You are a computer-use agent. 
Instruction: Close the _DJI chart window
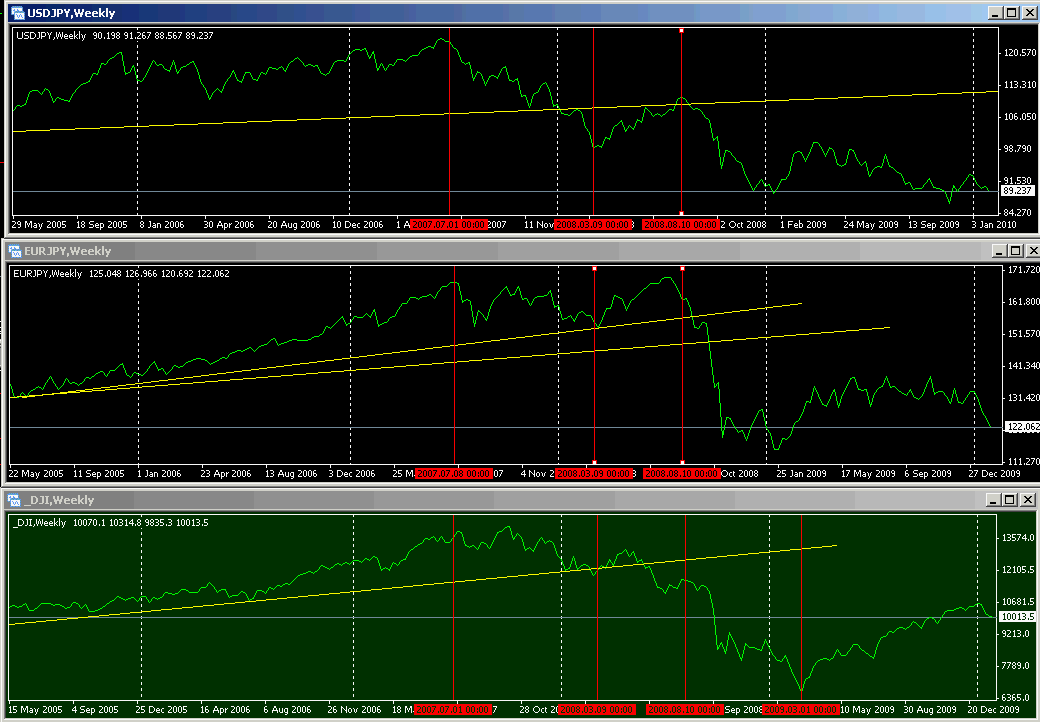coord(1028,500)
